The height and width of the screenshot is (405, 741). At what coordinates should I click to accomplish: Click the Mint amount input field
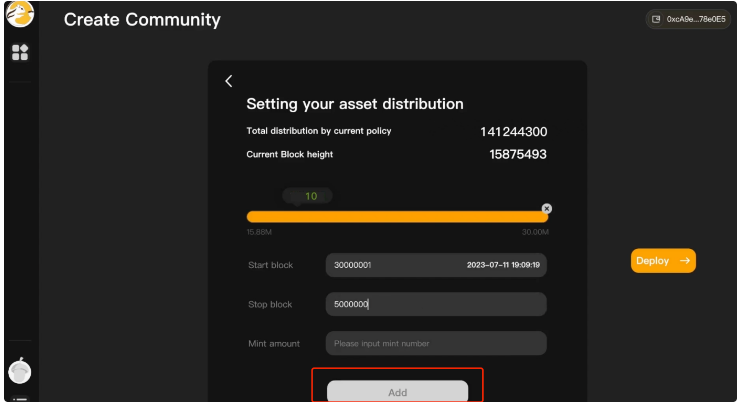tap(436, 344)
